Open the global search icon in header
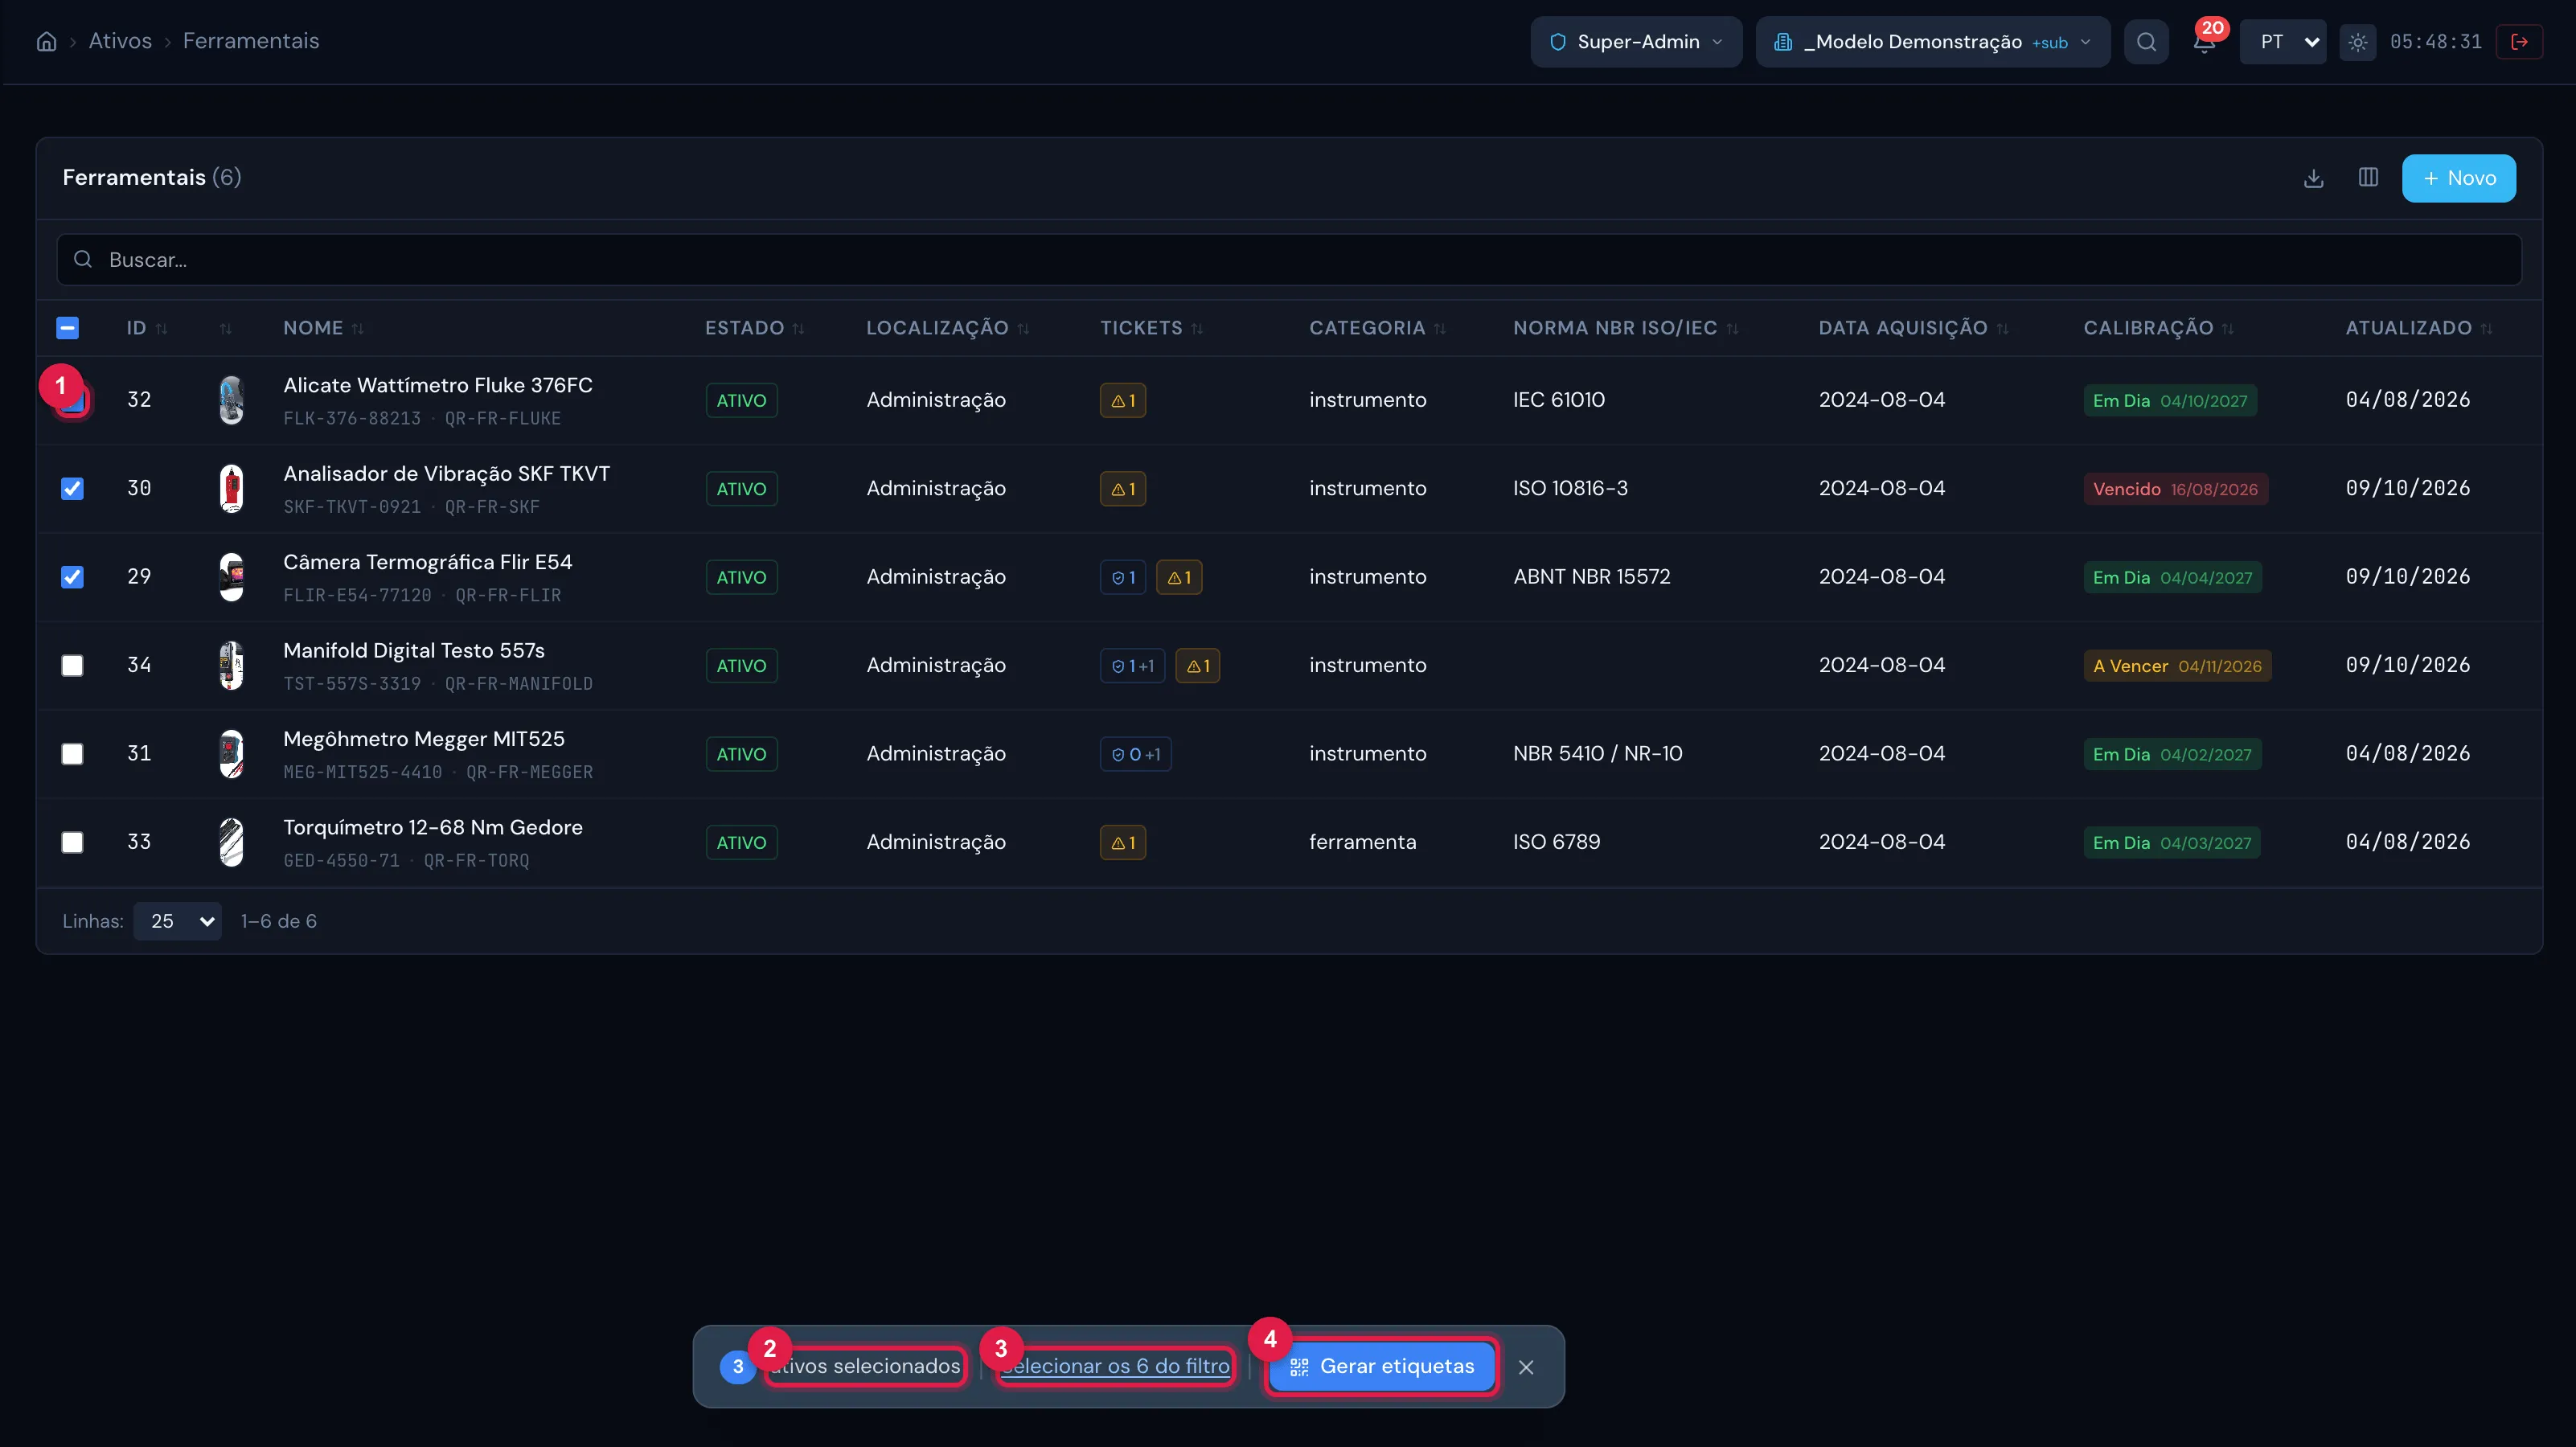Screen dimensions: 2576x1447 [x=2146, y=42]
